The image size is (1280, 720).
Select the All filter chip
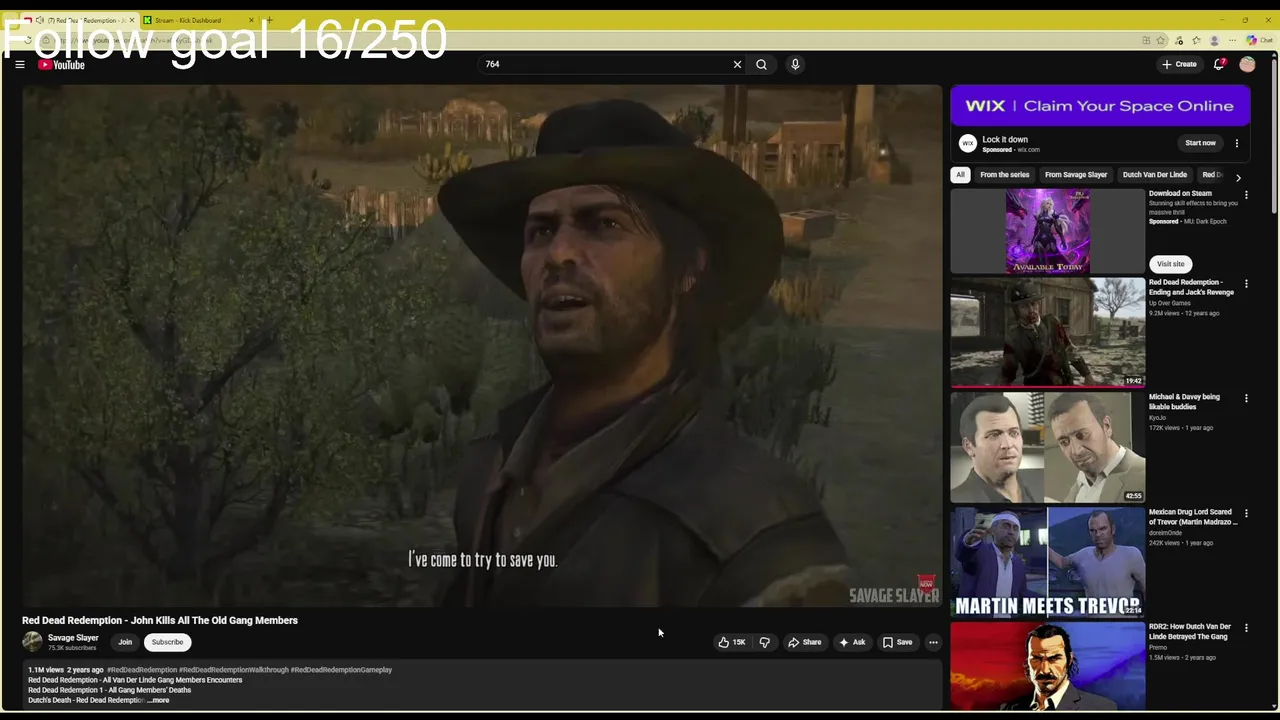[960, 175]
